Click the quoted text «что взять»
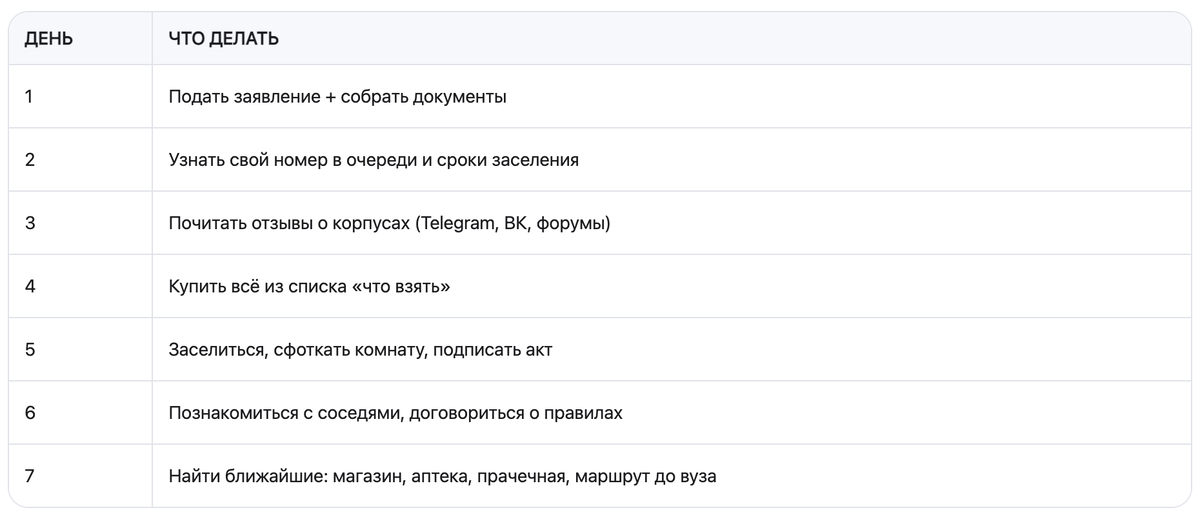The height and width of the screenshot is (519, 1200). tap(407, 286)
